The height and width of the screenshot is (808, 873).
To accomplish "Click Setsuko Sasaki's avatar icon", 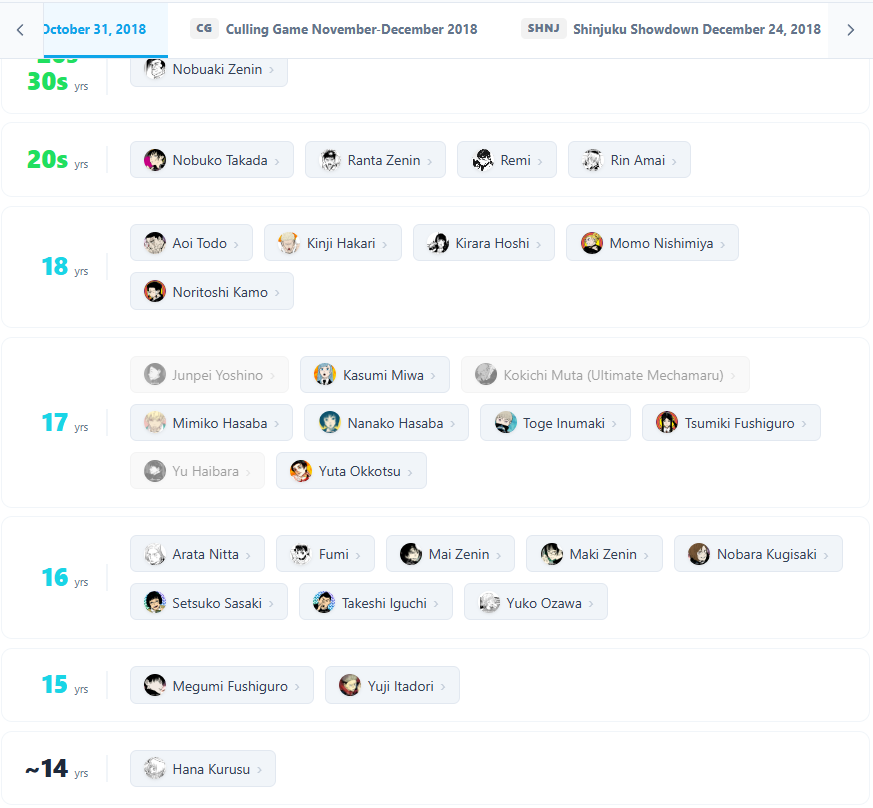I will pos(155,603).
